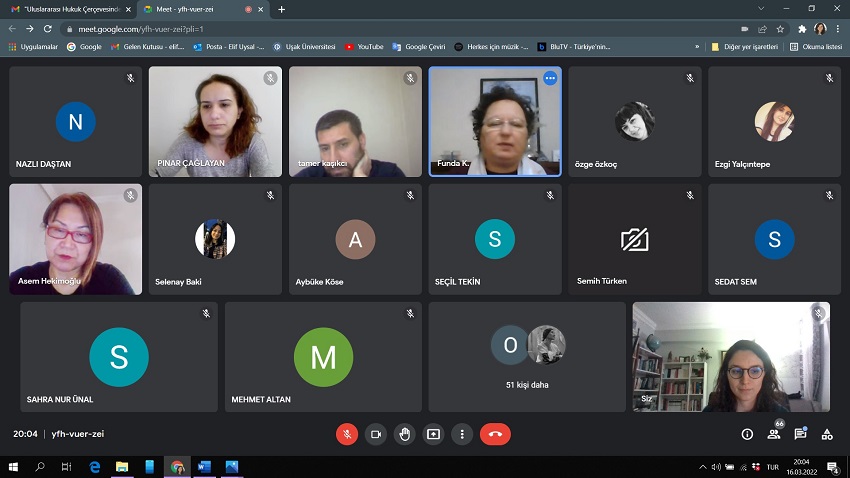The image size is (850, 478).
Task: Turn off the camera
Action: tap(376, 434)
